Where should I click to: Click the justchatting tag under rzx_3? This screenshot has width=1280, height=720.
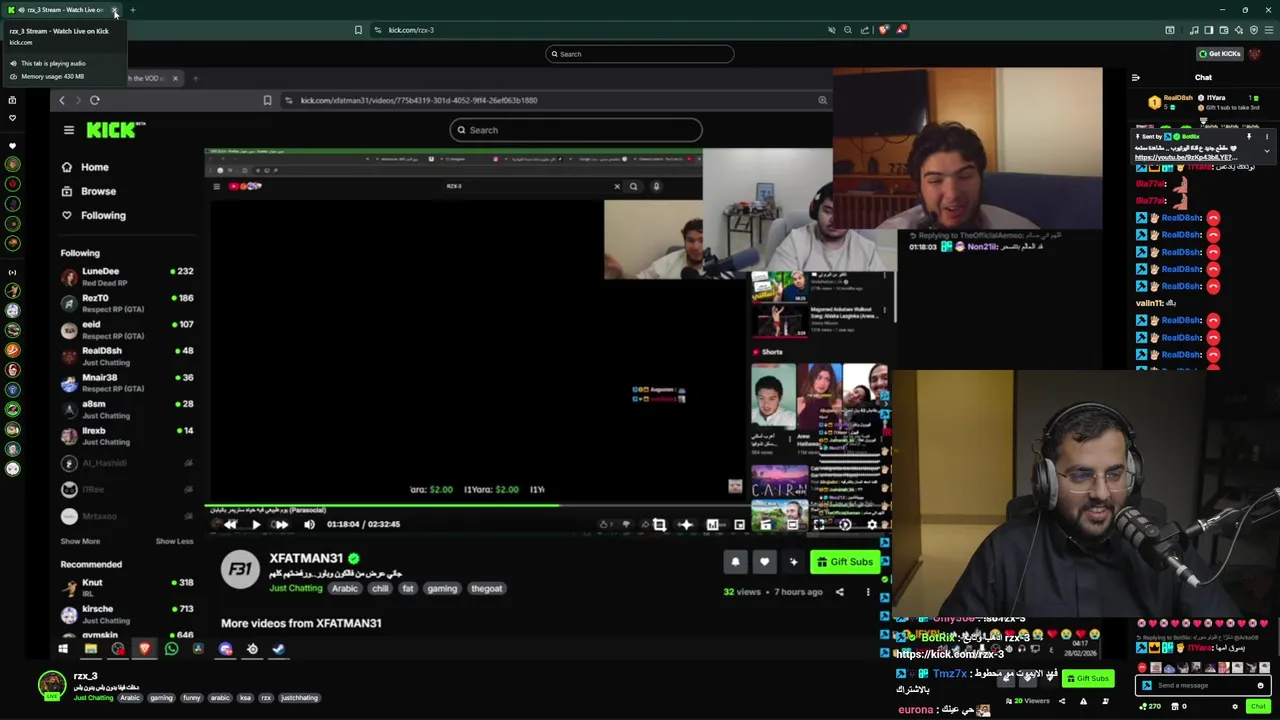click(x=299, y=698)
